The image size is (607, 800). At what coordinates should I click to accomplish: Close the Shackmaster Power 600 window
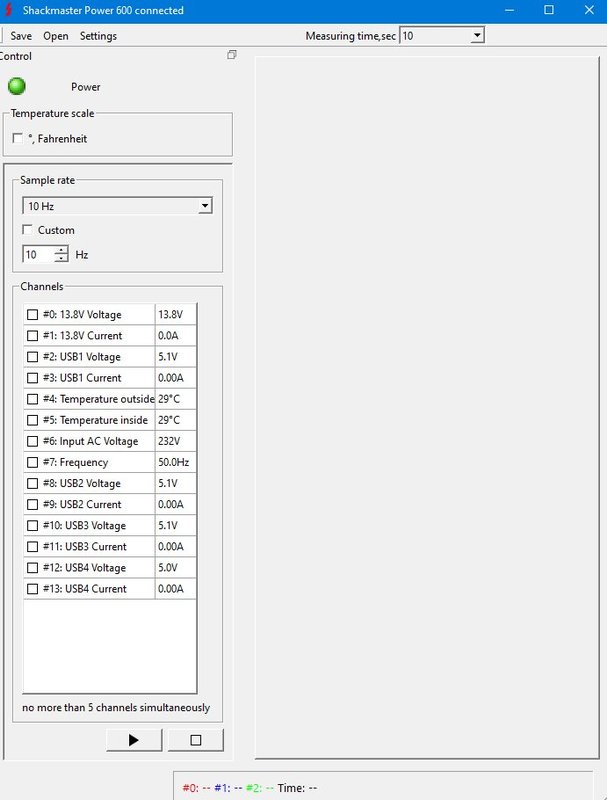click(589, 10)
